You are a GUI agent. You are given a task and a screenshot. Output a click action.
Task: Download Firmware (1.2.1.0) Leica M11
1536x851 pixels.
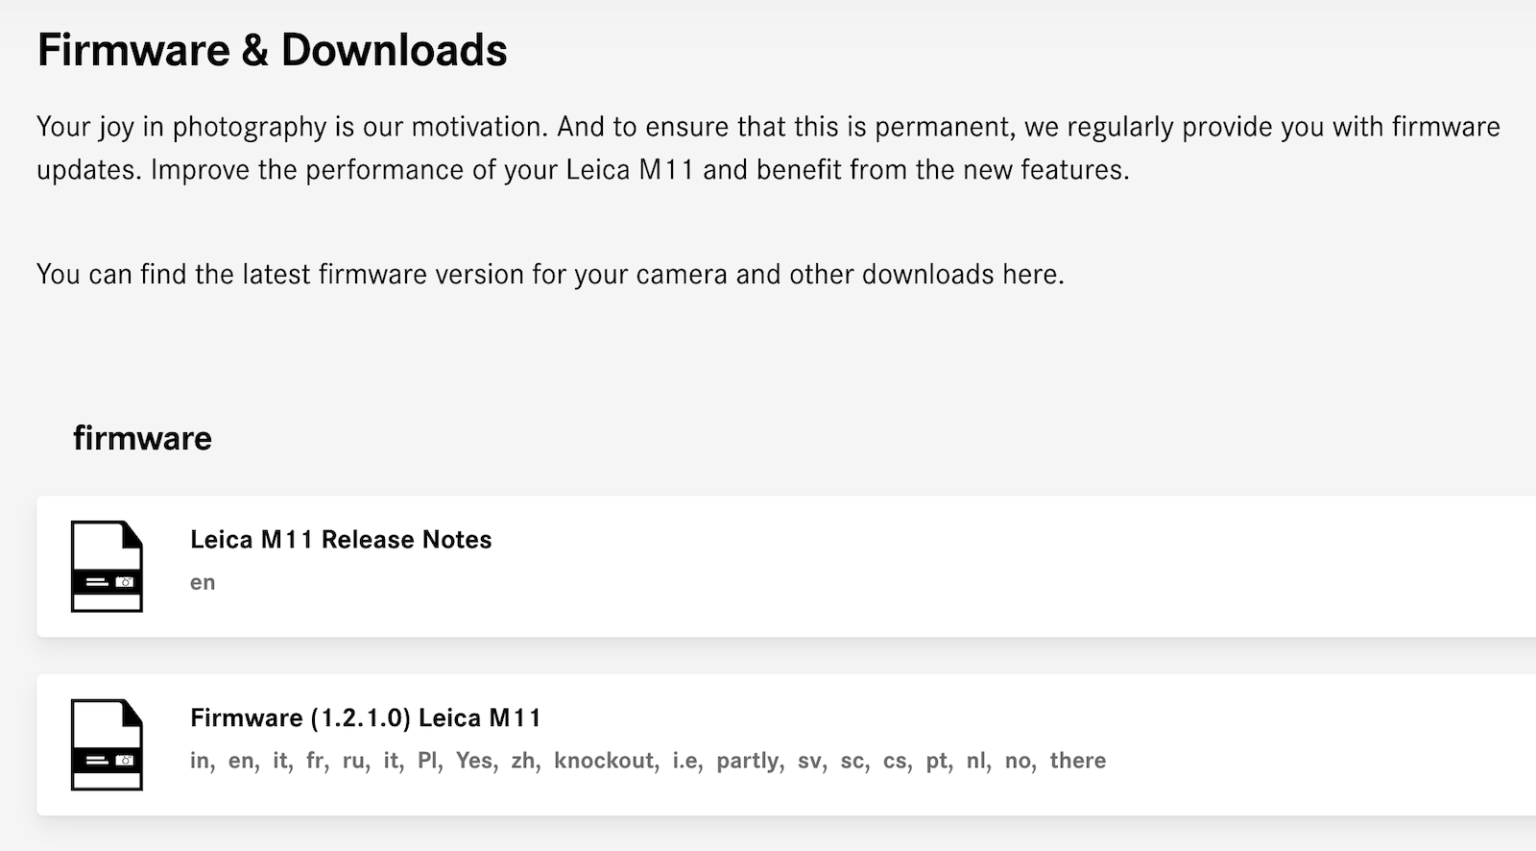click(364, 717)
